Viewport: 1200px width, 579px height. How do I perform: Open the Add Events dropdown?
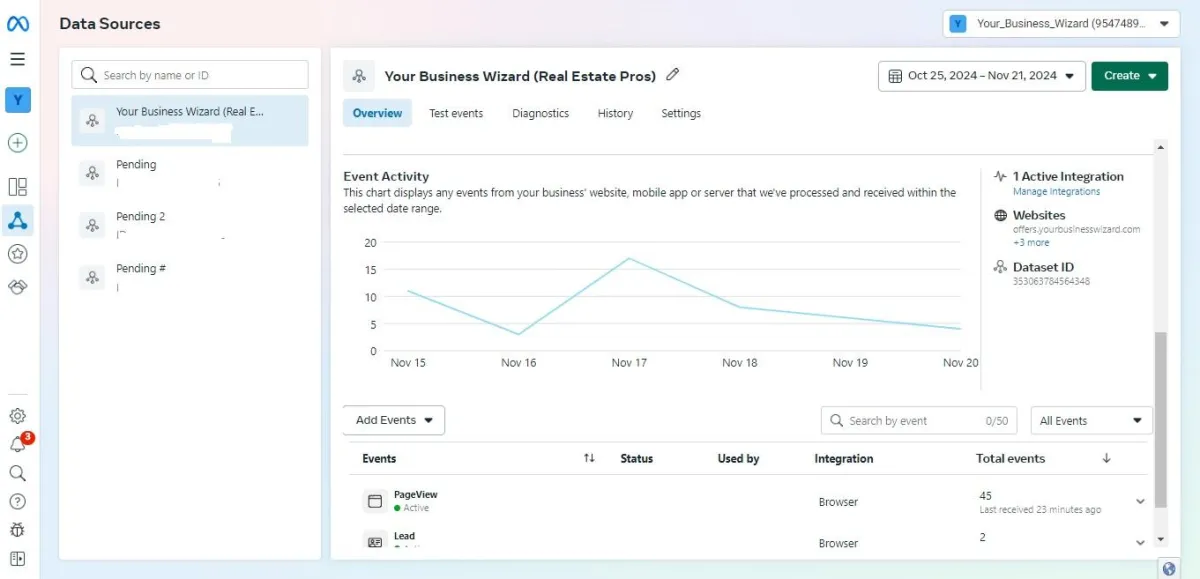(394, 421)
